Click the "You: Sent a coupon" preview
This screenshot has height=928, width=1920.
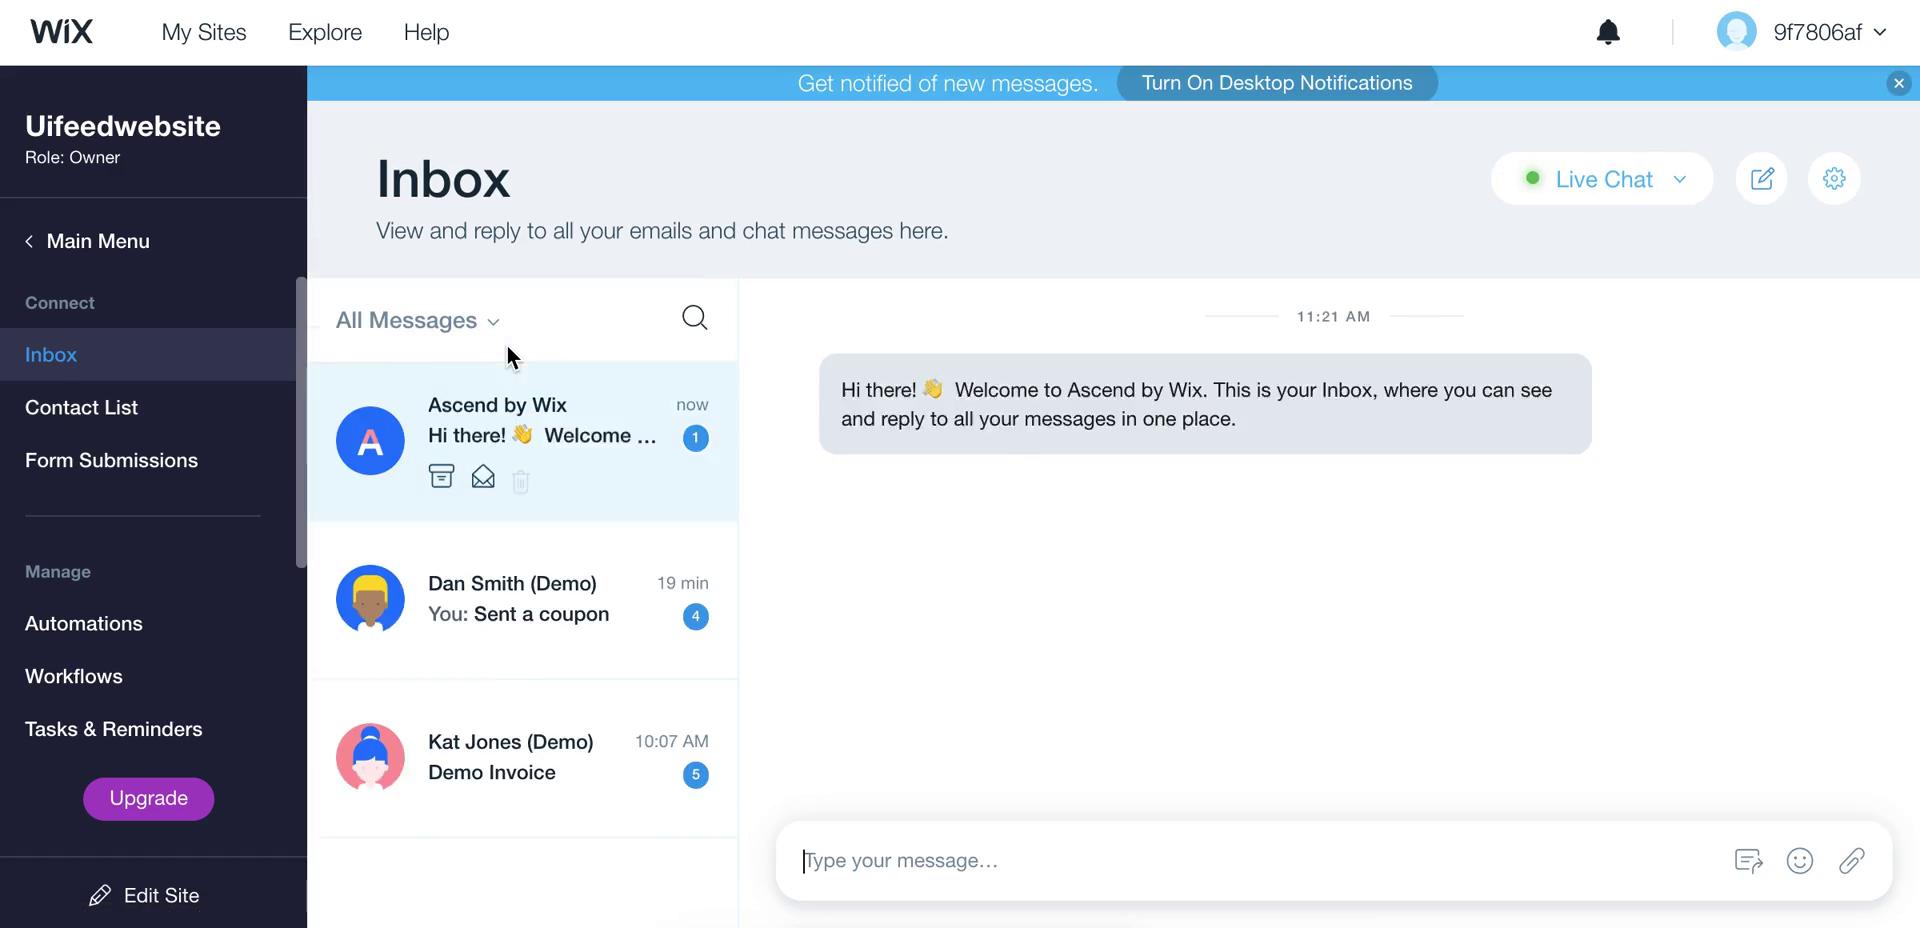pos(518,614)
